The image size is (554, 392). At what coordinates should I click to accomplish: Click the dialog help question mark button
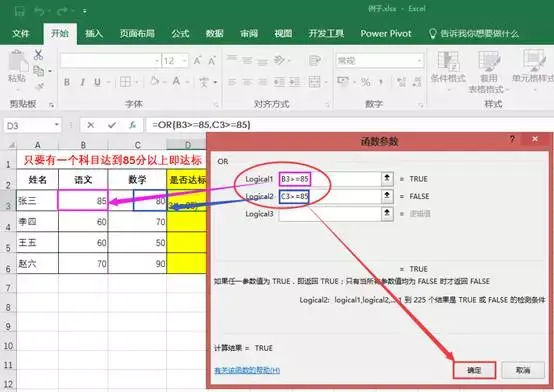(512, 140)
